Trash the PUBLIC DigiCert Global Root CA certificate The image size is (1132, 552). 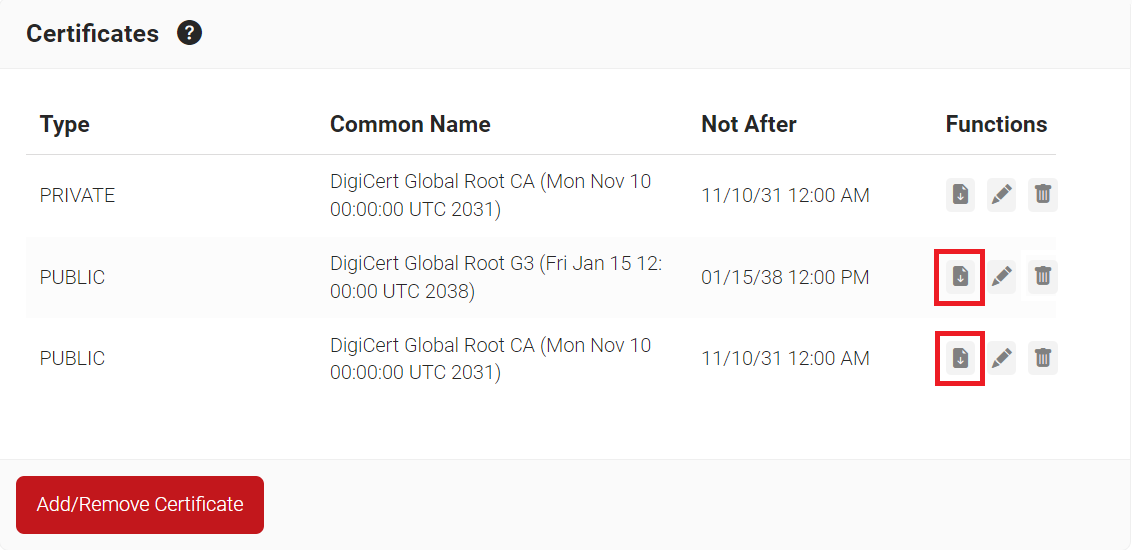click(1042, 358)
